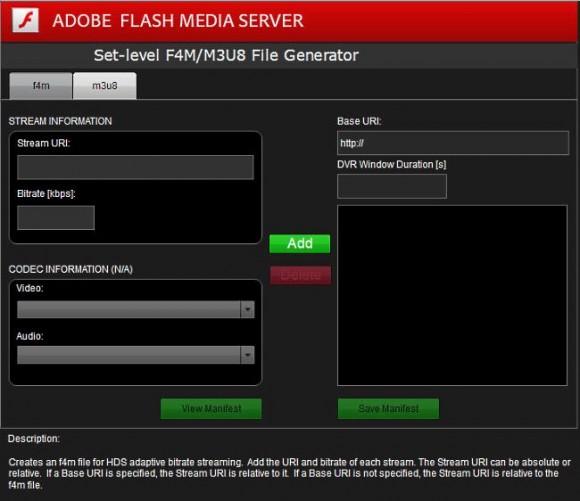Switch to the f4m tab
The width and height of the screenshot is (580, 501).
41,86
